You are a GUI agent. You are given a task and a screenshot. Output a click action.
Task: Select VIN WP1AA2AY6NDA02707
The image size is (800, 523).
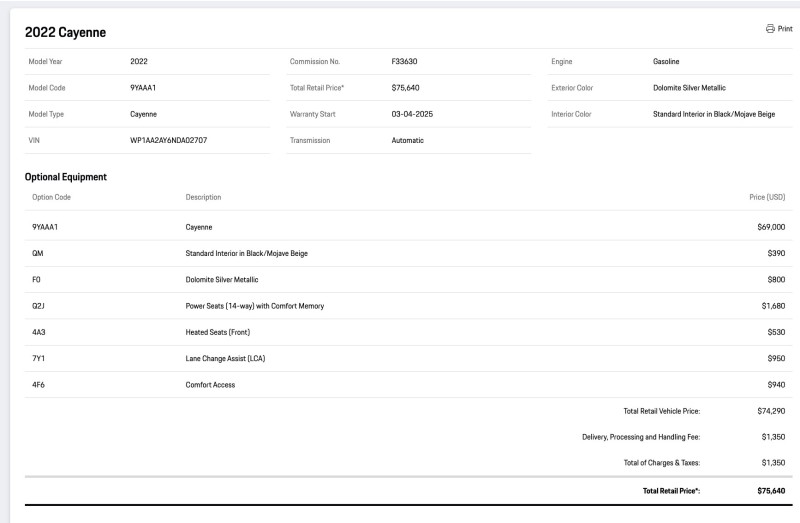pos(168,140)
